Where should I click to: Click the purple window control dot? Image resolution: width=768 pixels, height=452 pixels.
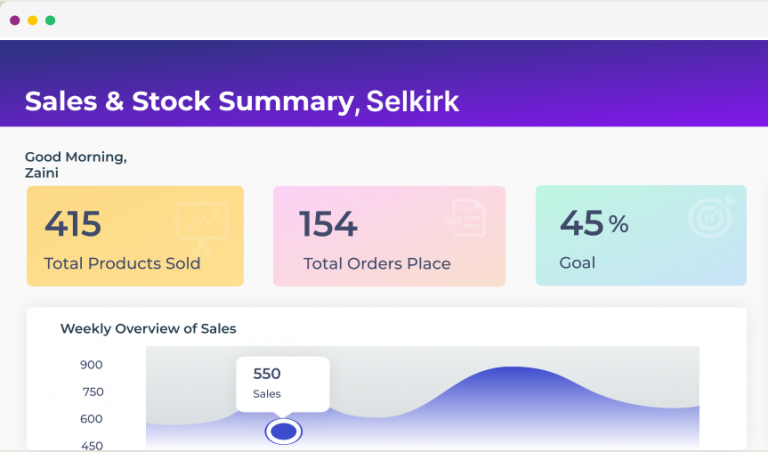point(15,20)
